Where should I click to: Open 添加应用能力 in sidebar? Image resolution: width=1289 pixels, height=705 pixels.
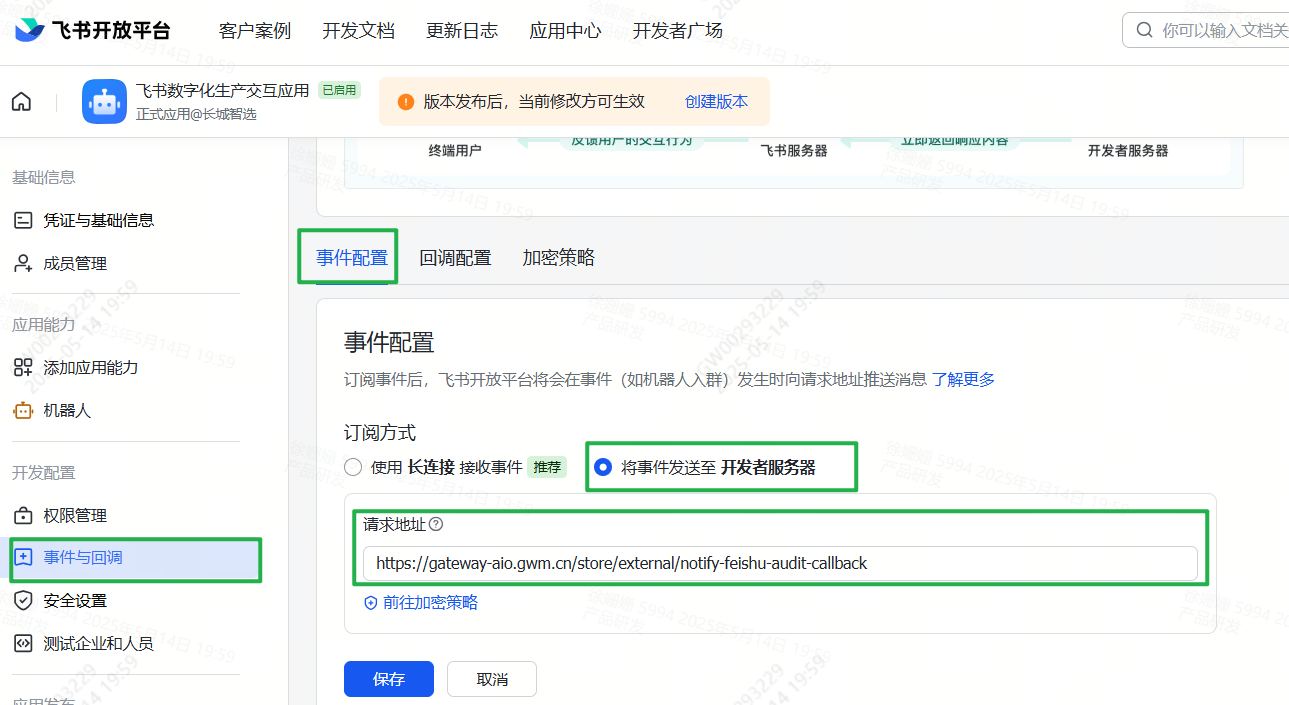point(90,367)
